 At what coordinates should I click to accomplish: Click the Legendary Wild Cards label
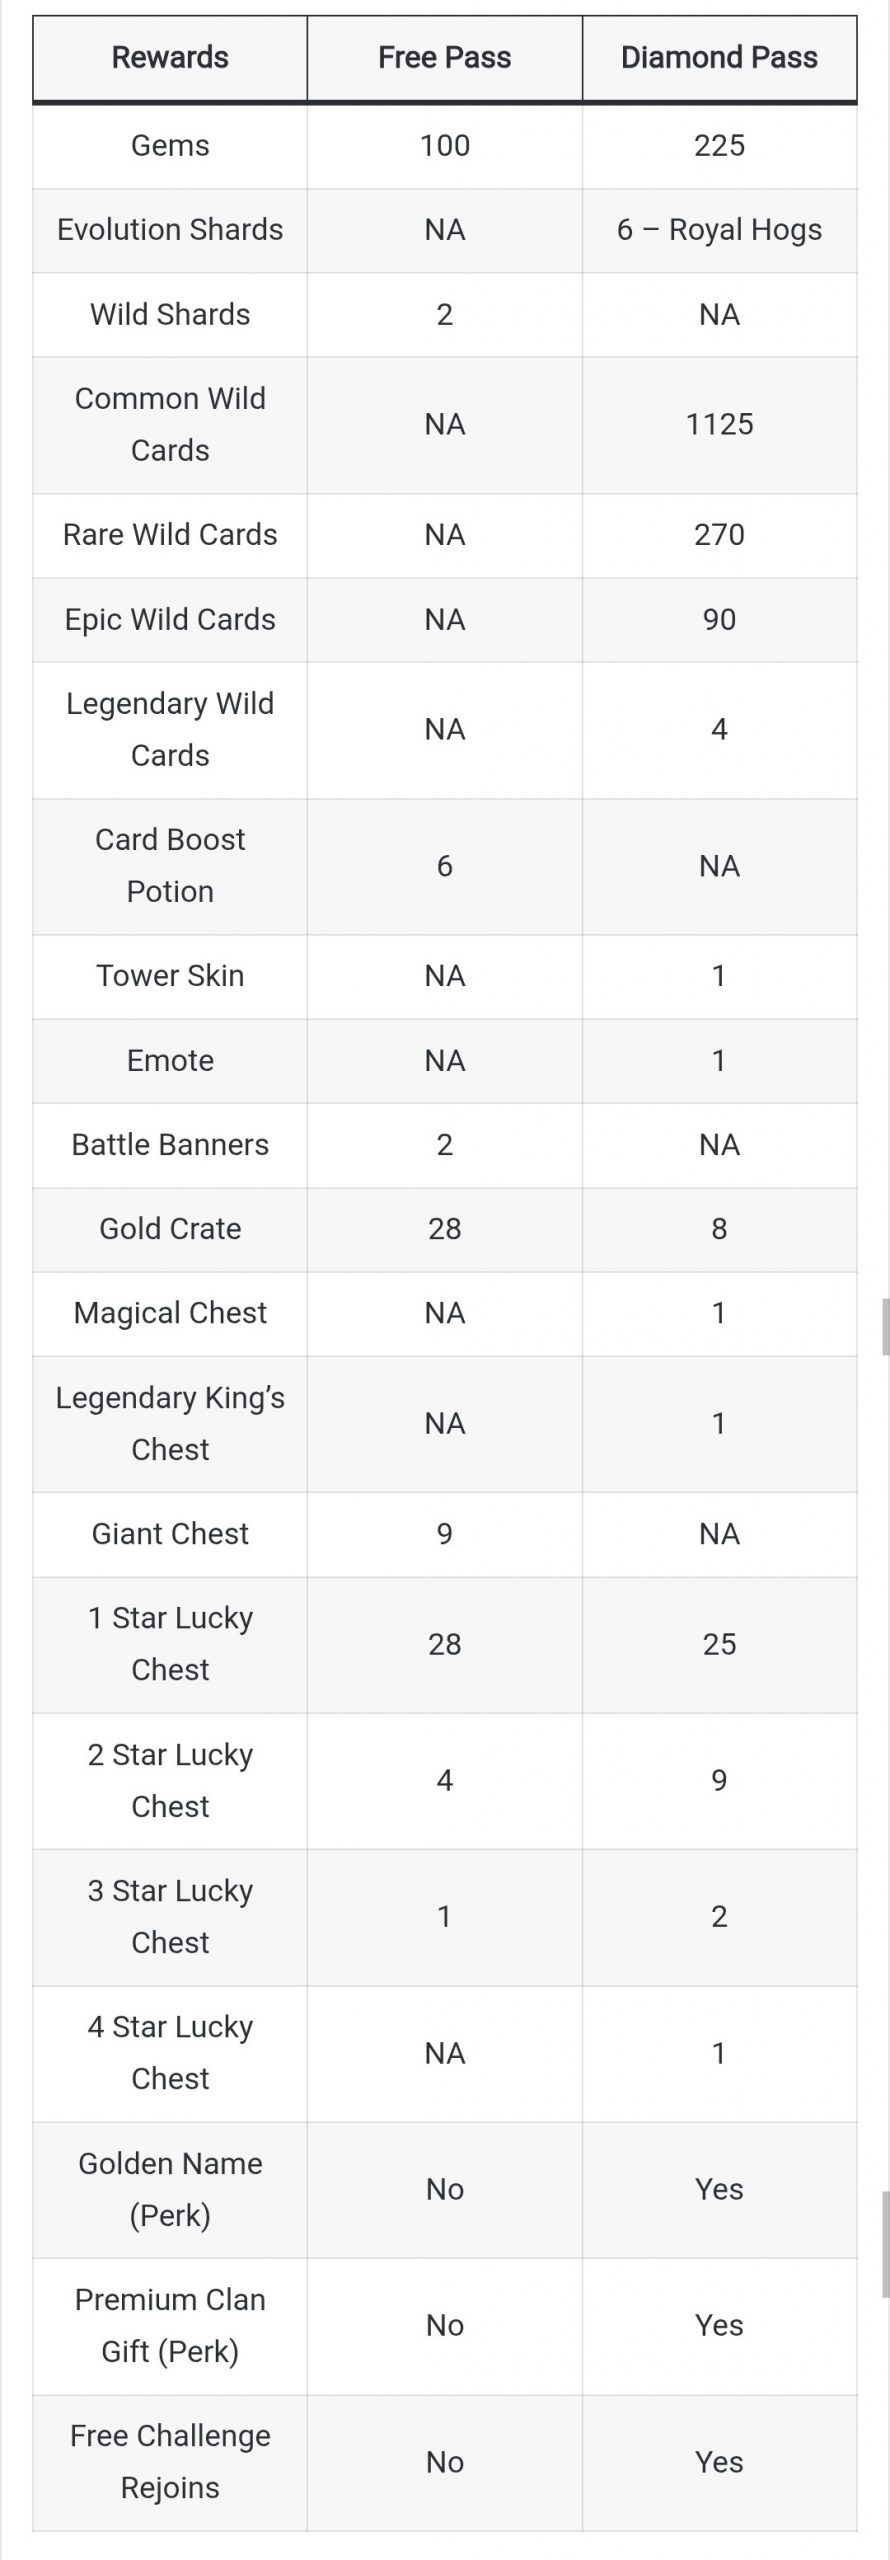(x=170, y=729)
